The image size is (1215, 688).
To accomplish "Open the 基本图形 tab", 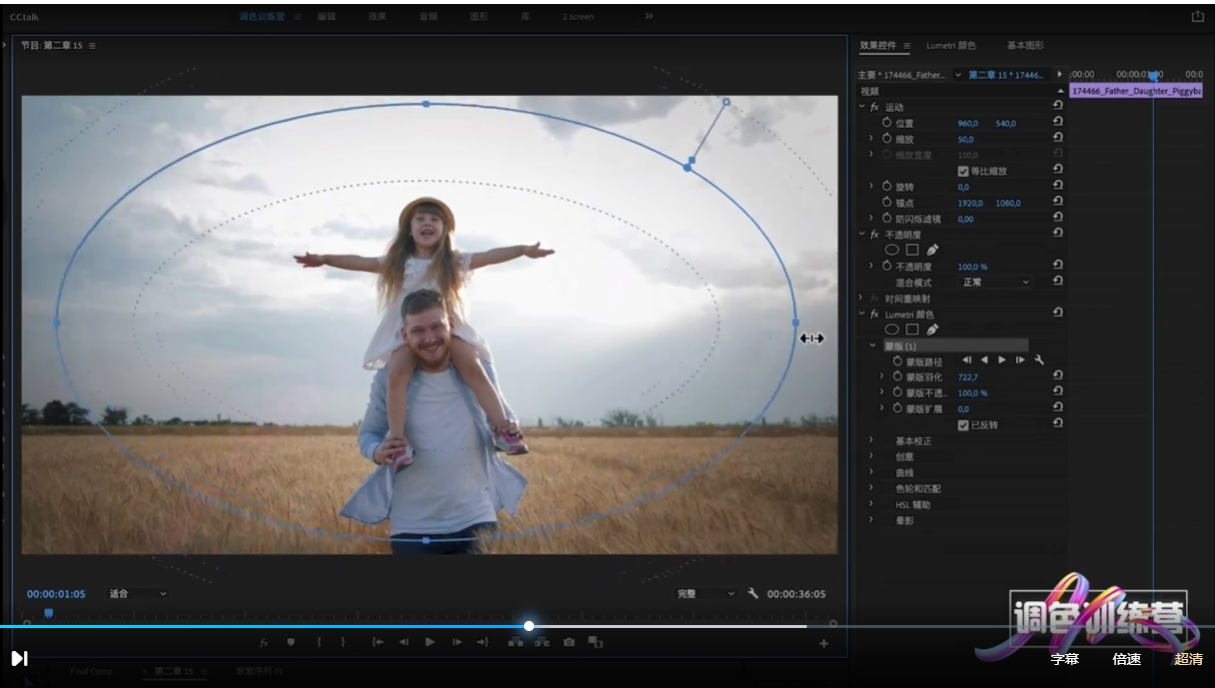I will (1024, 46).
